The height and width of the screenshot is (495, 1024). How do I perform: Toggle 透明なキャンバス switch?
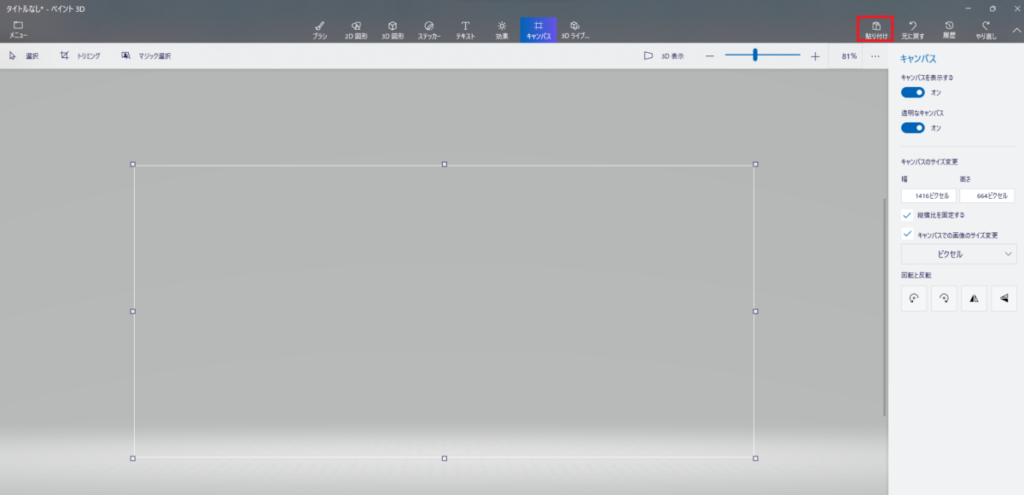pos(912,127)
